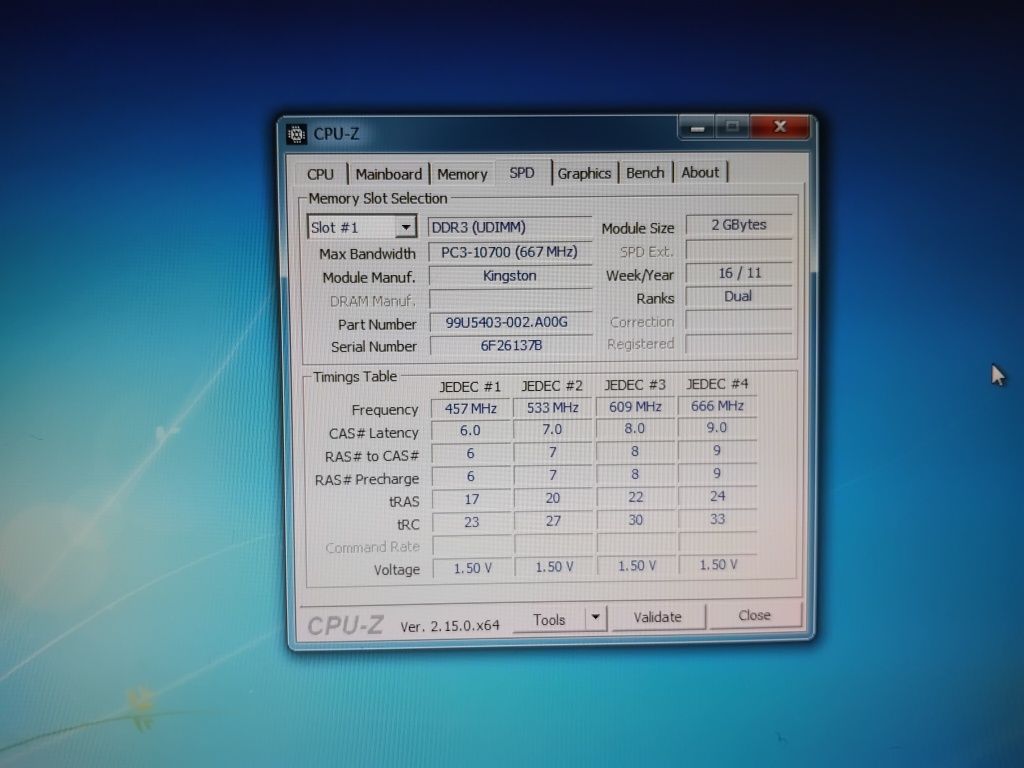Click the empty Registered field
Screen dimensions: 1024x768
[739, 343]
